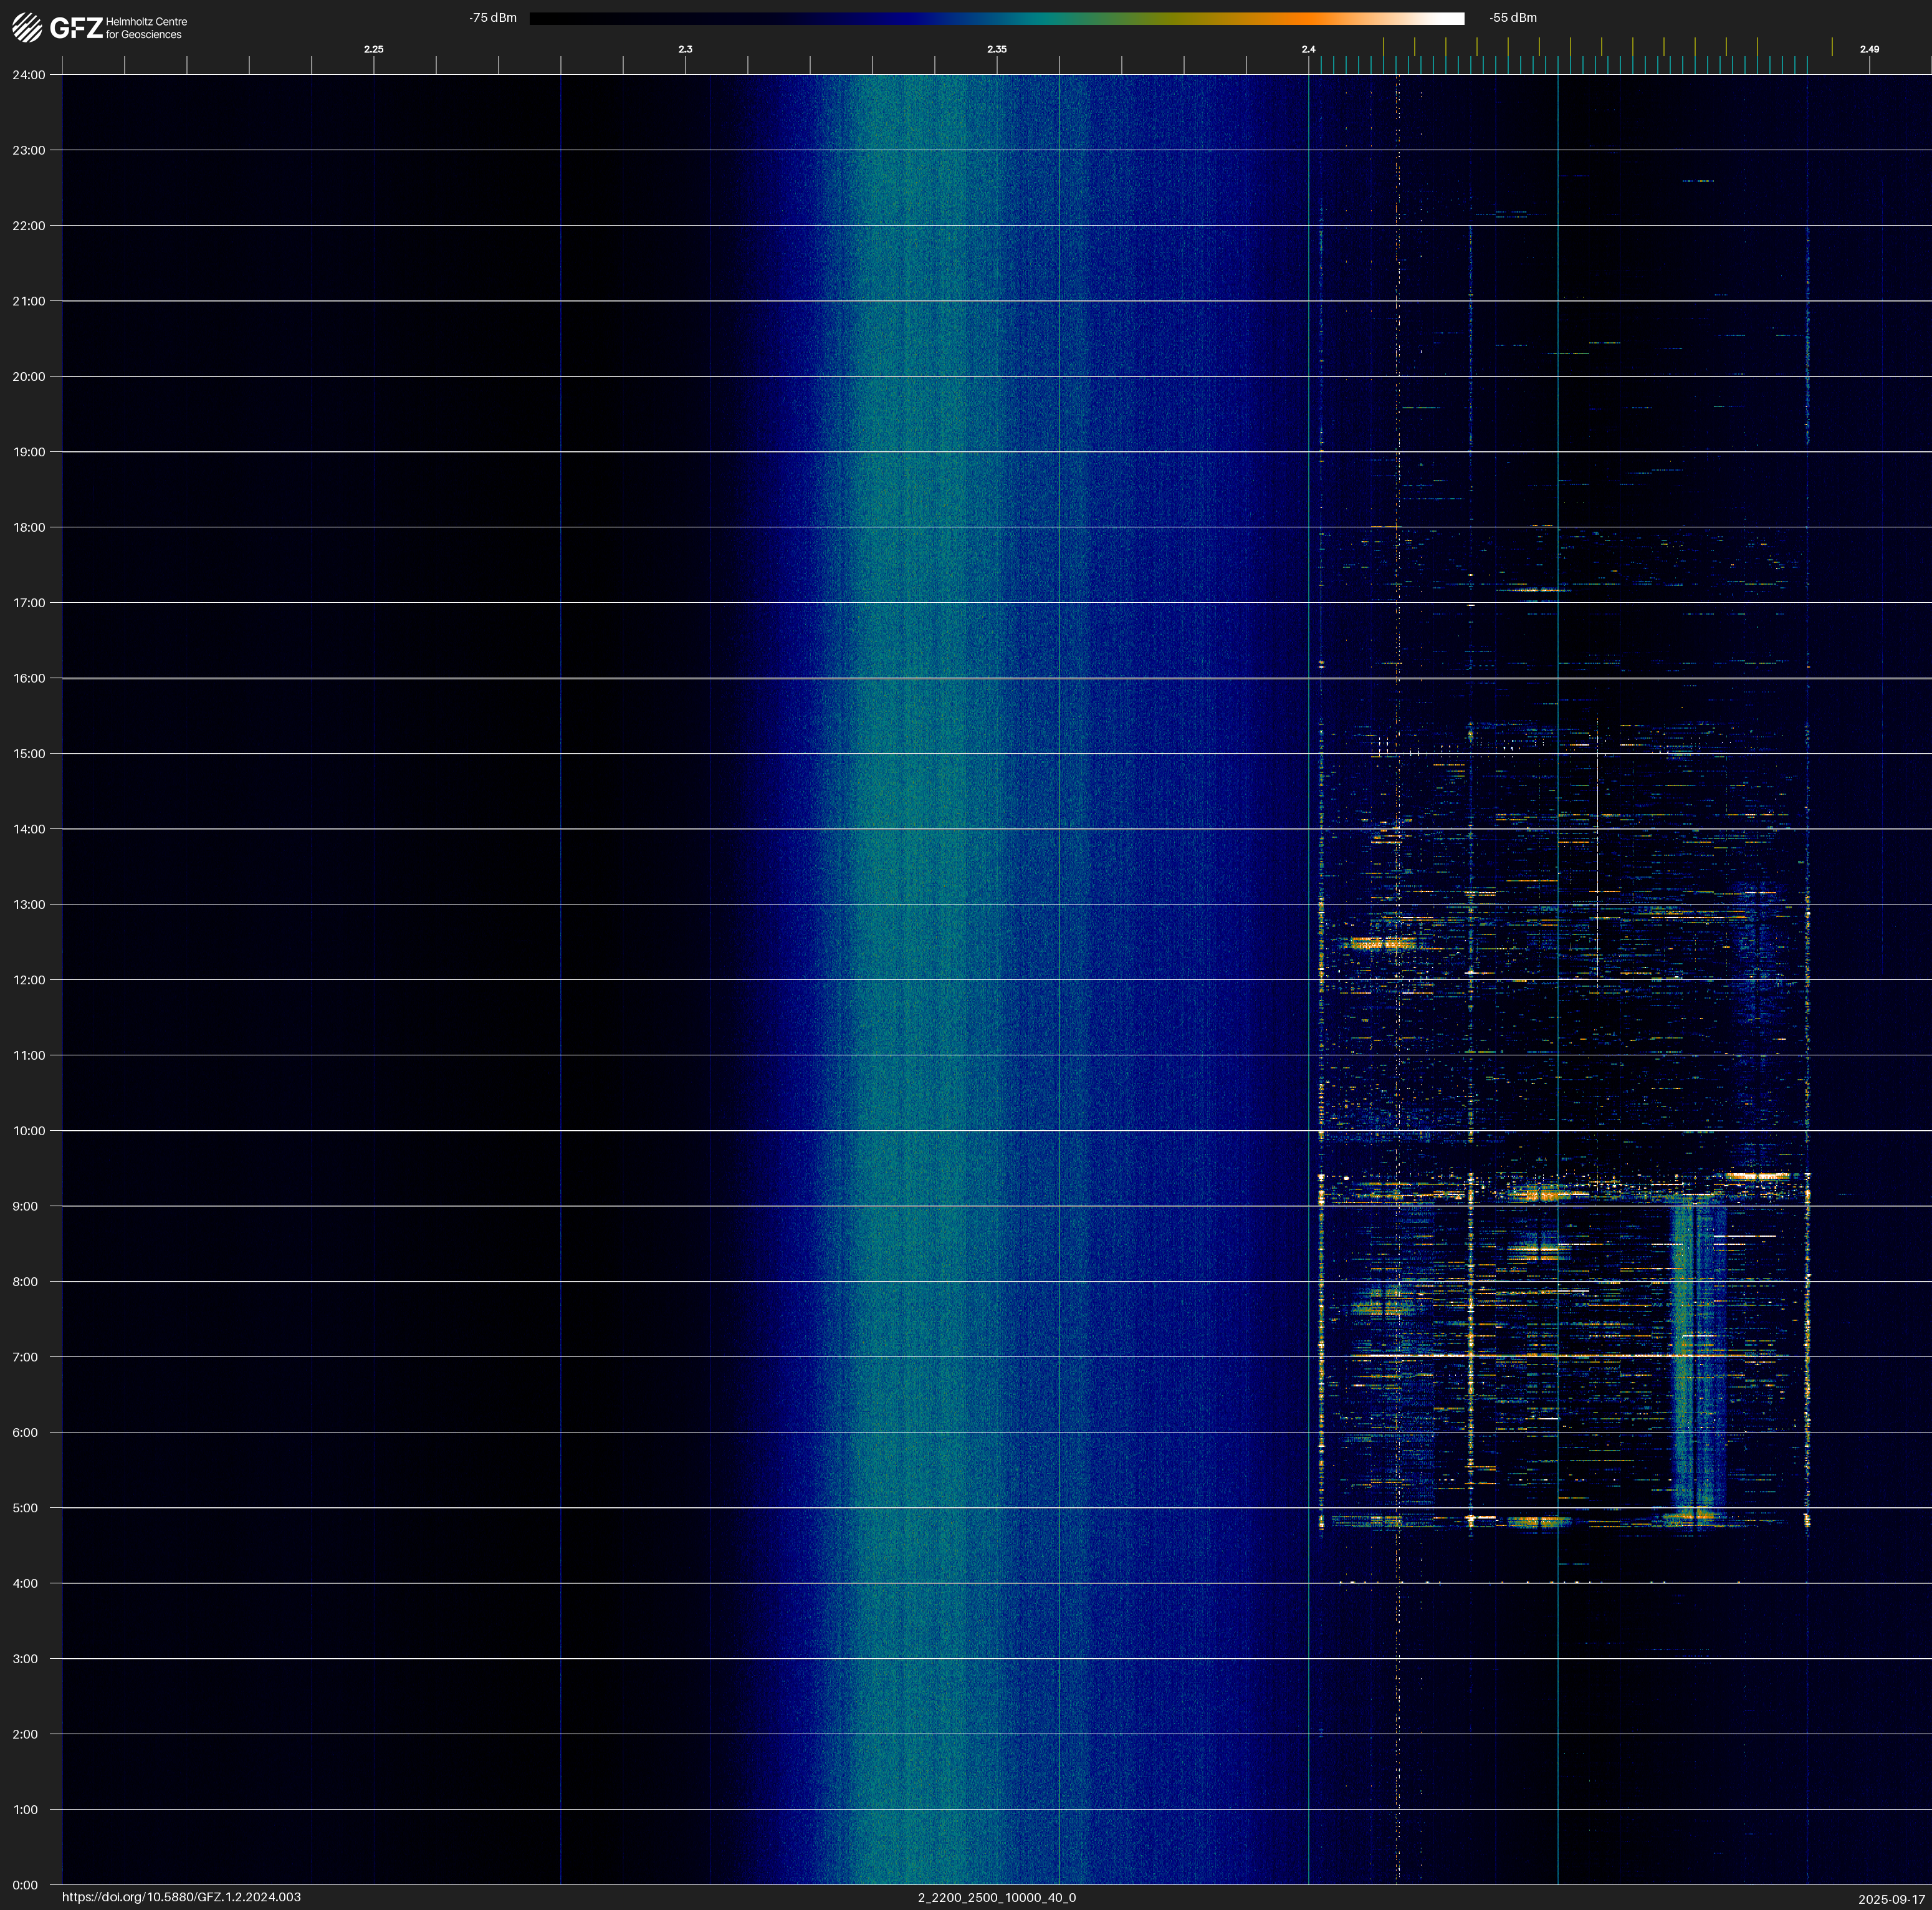This screenshot has width=1932, height=1910.
Task: Click the -55 dBm scale label
Action: pos(1512,18)
